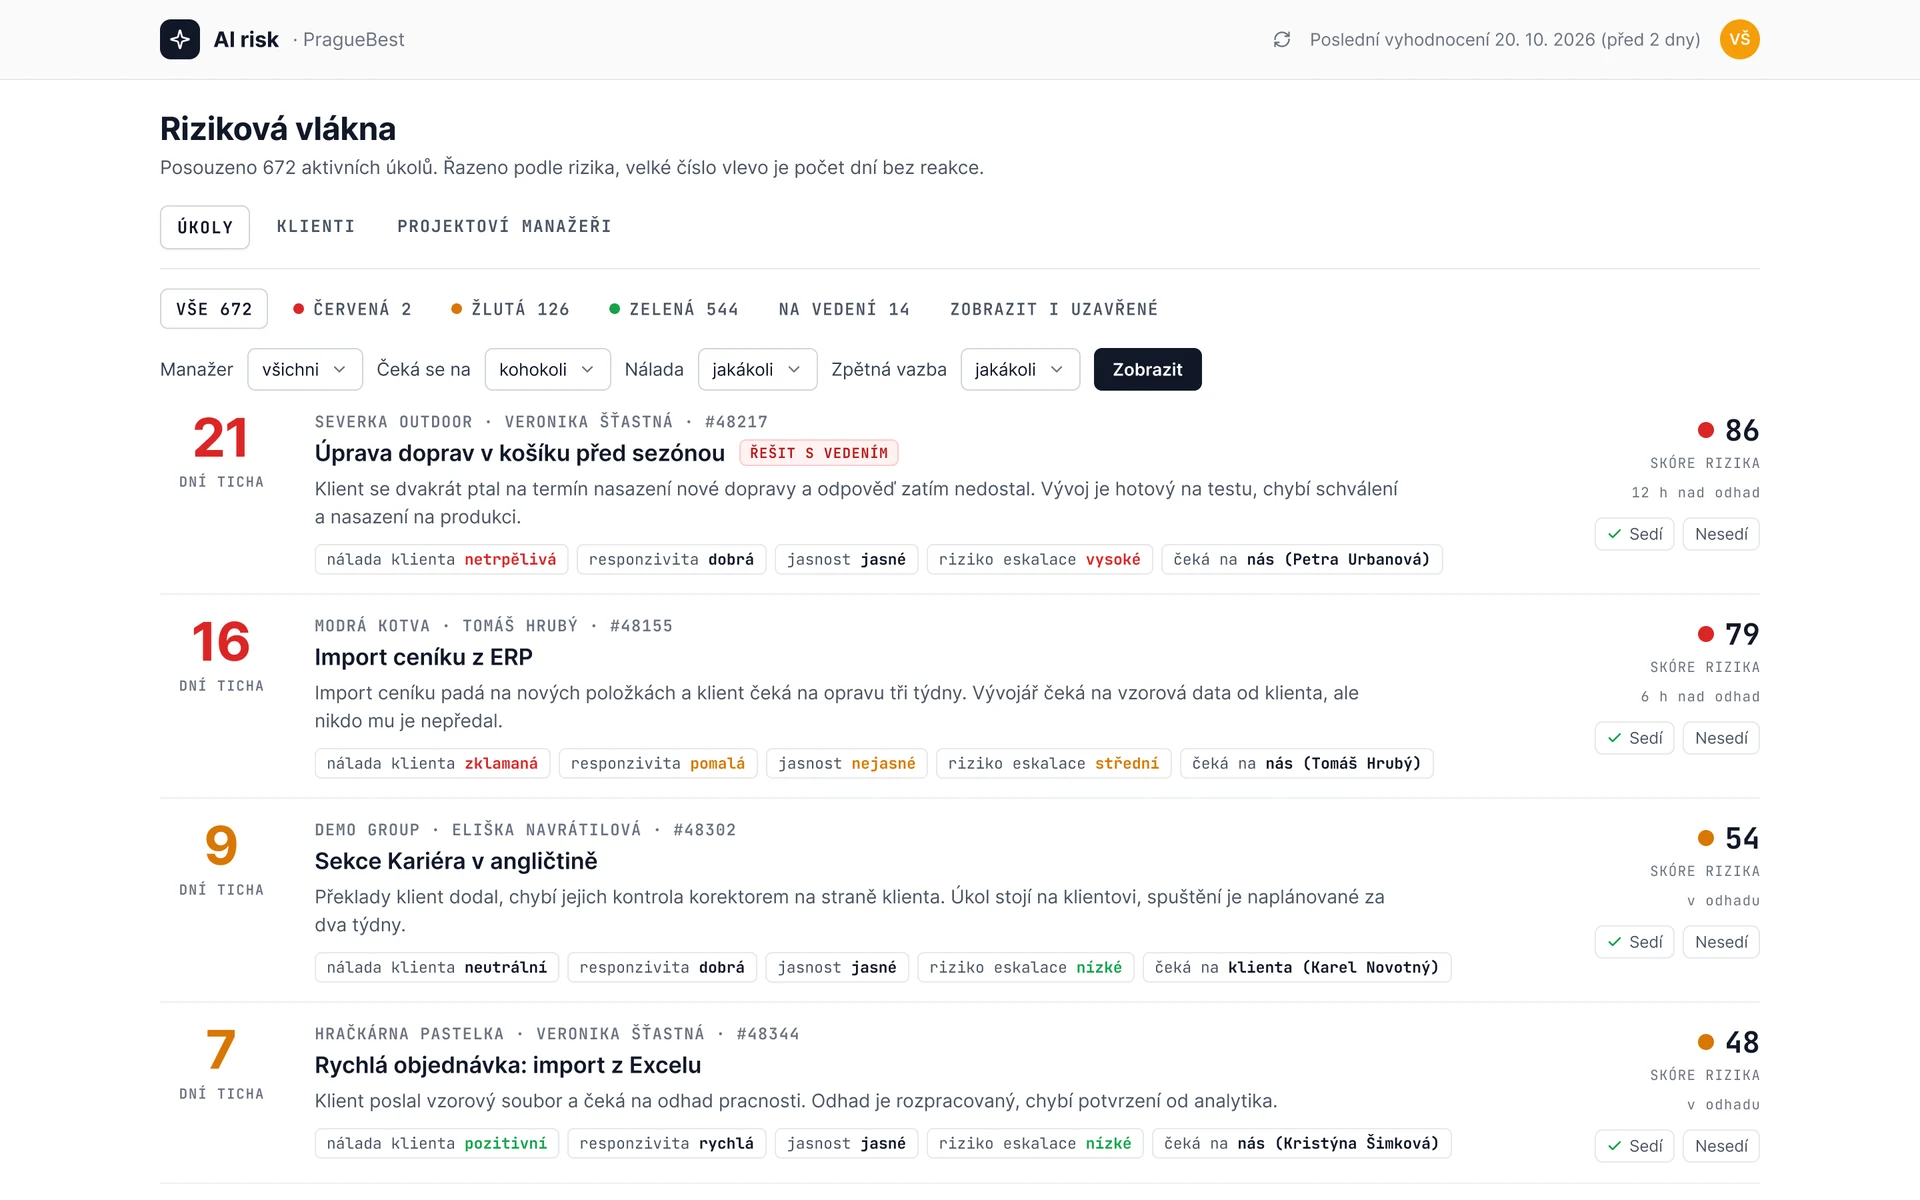Click the Zobrazit button
Image resolution: width=1920 pixels, height=1200 pixels.
click(1147, 369)
